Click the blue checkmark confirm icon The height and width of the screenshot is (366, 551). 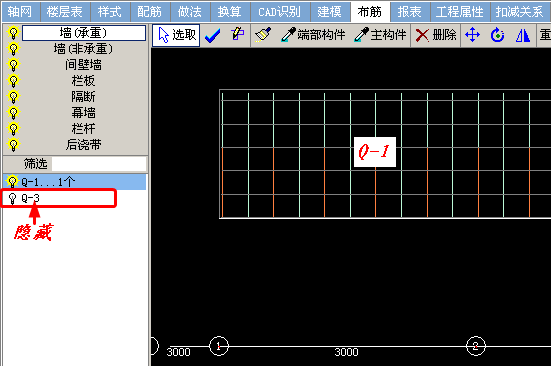click(213, 35)
